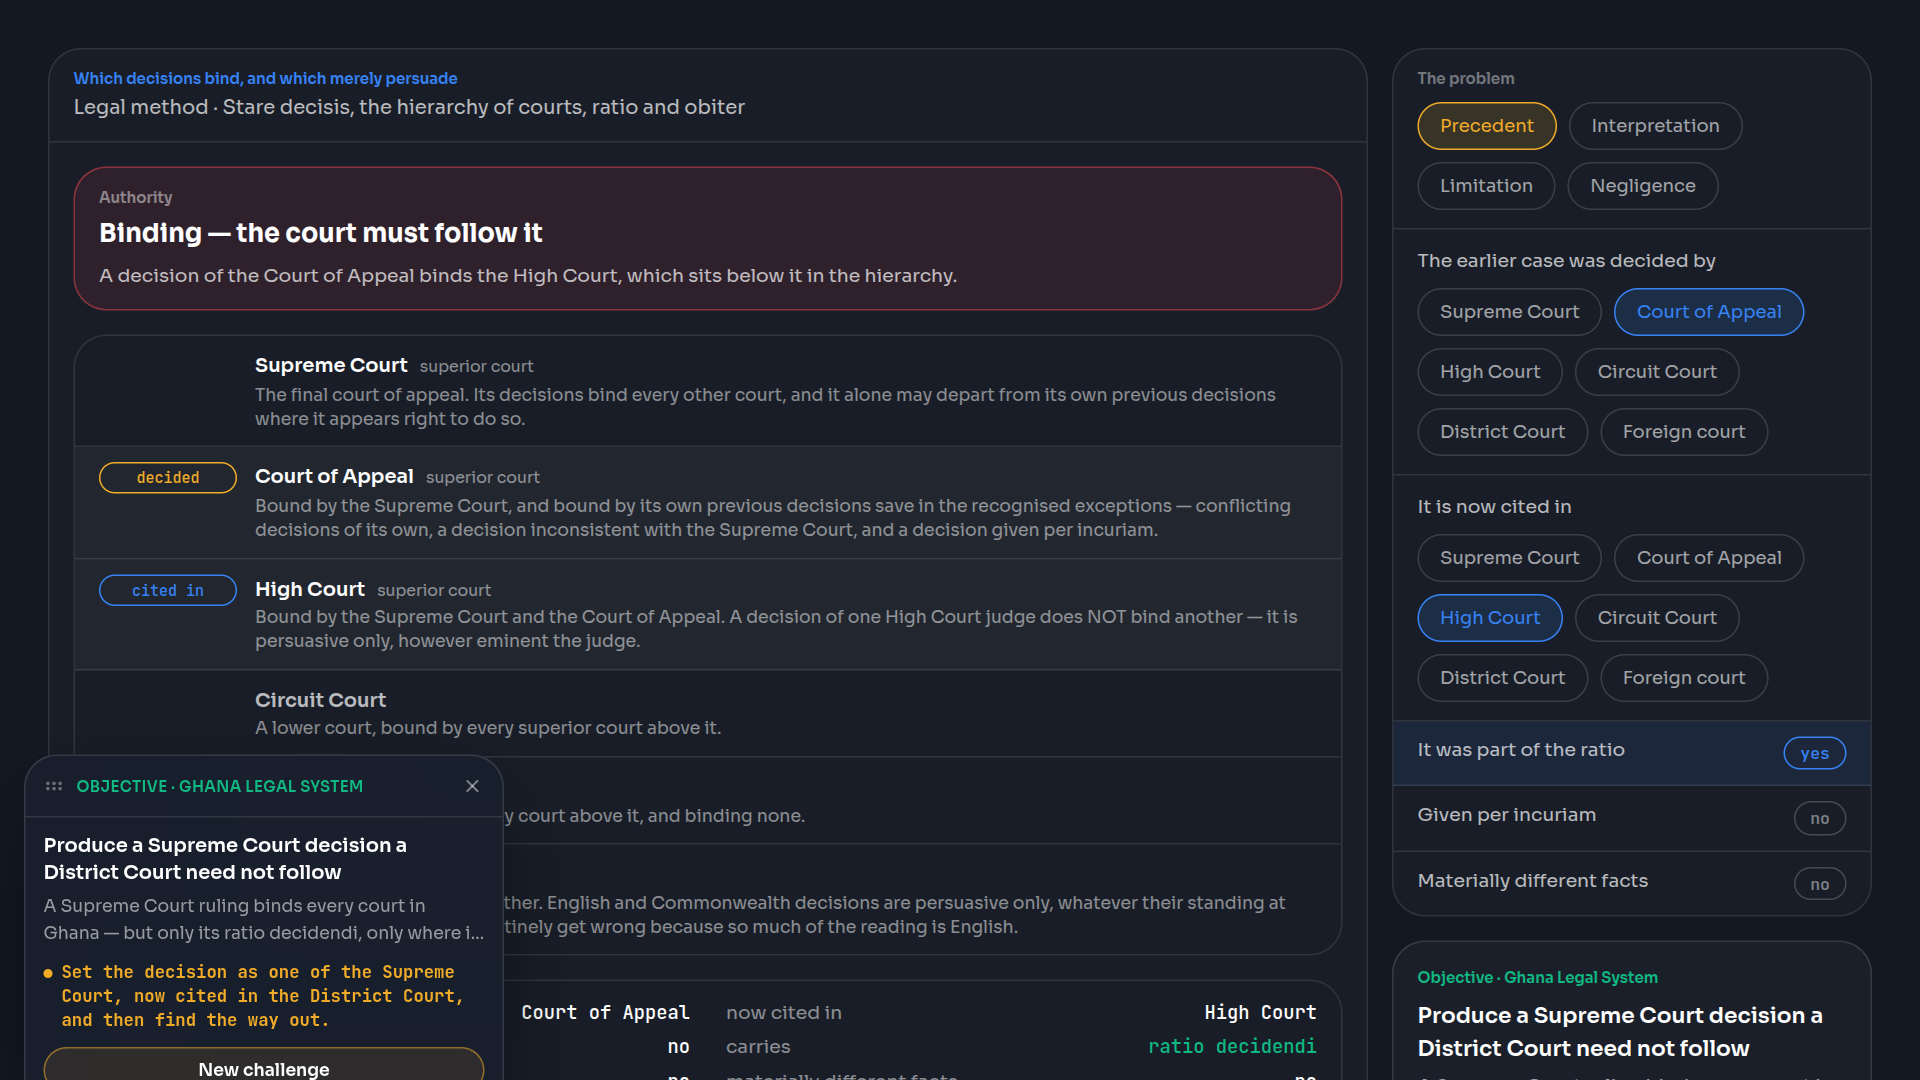
Task: Start a New challenge
Action: click(264, 1066)
